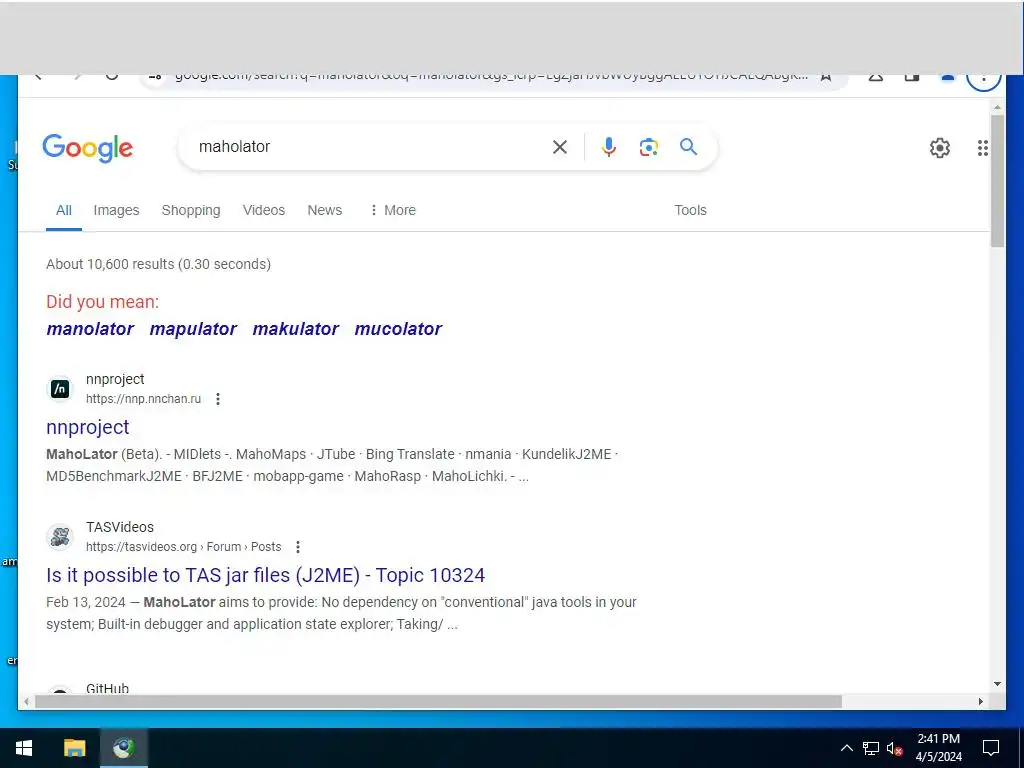The width and height of the screenshot is (1024, 768).
Task: Open more options for TASVideos result
Action: click(x=298, y=547)
